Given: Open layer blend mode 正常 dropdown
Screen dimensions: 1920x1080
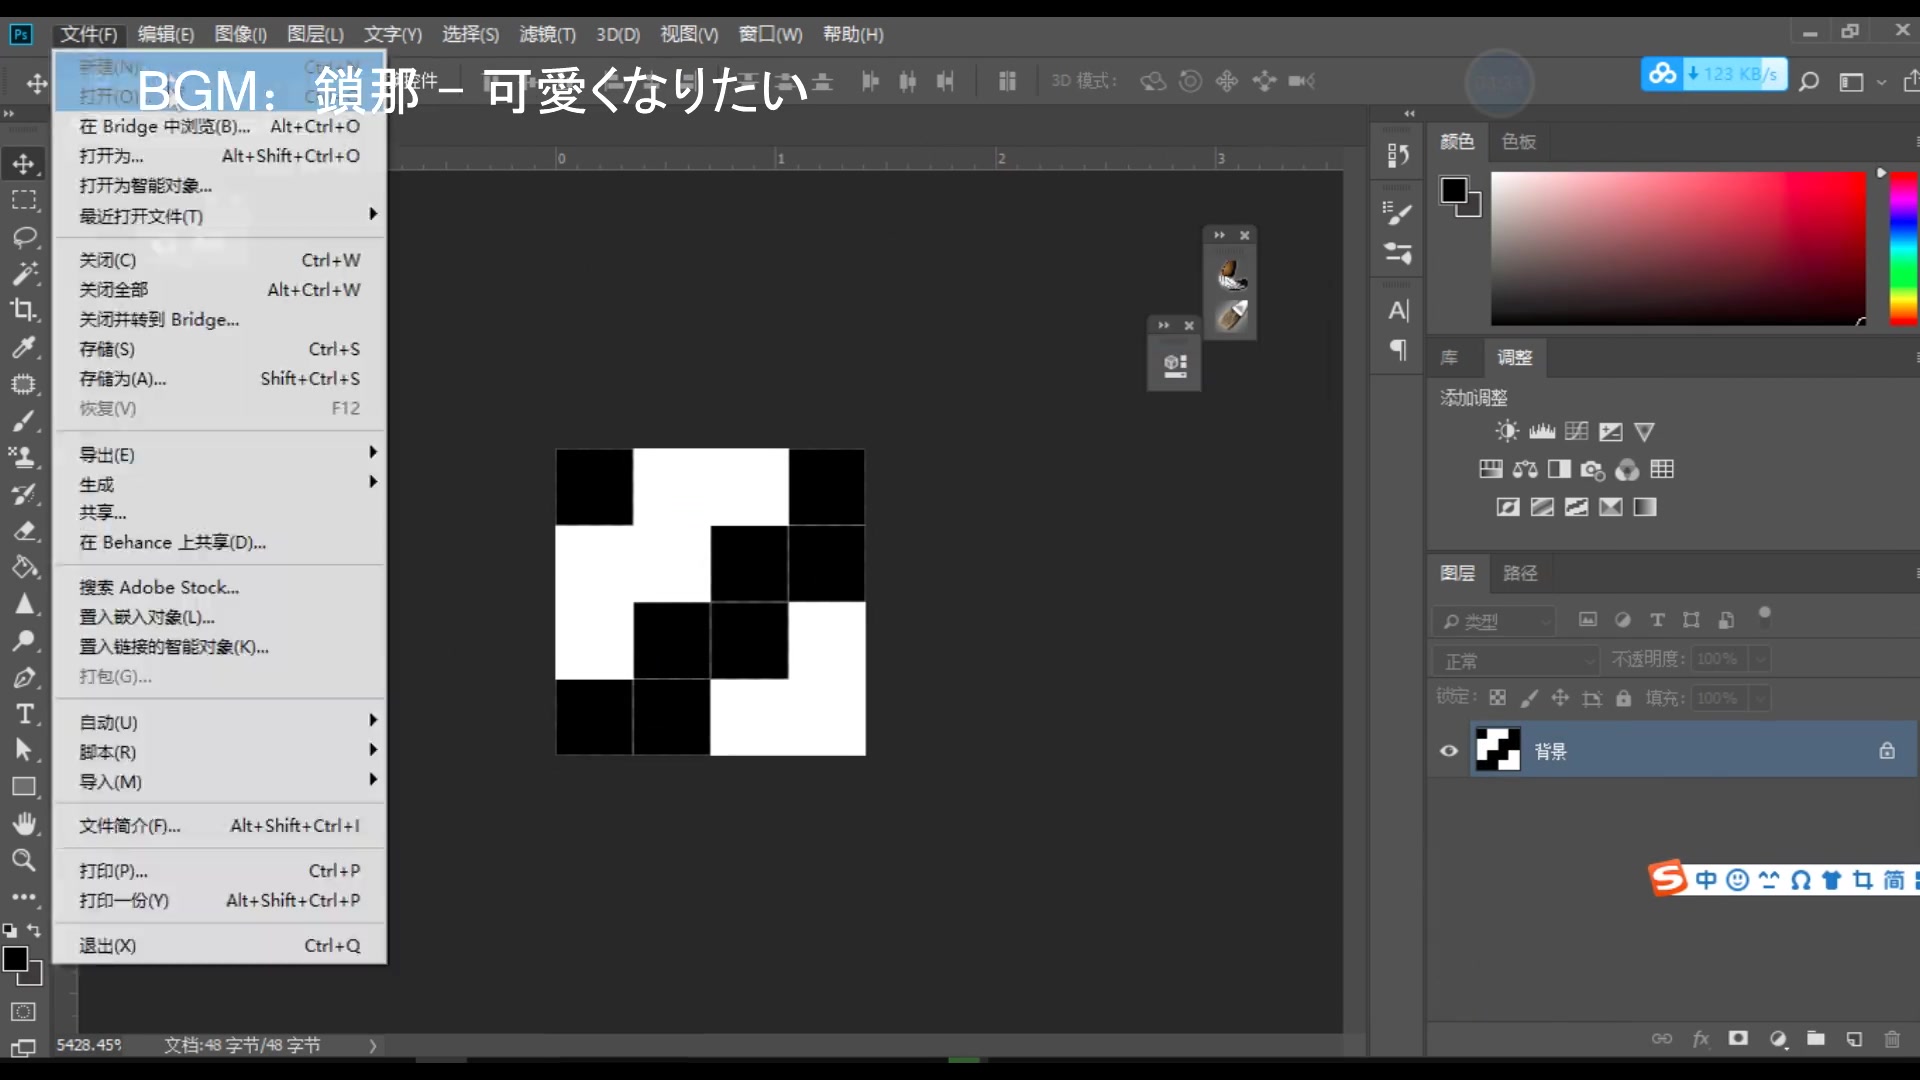Looking at the screenshot, I should pos(1517,660).
